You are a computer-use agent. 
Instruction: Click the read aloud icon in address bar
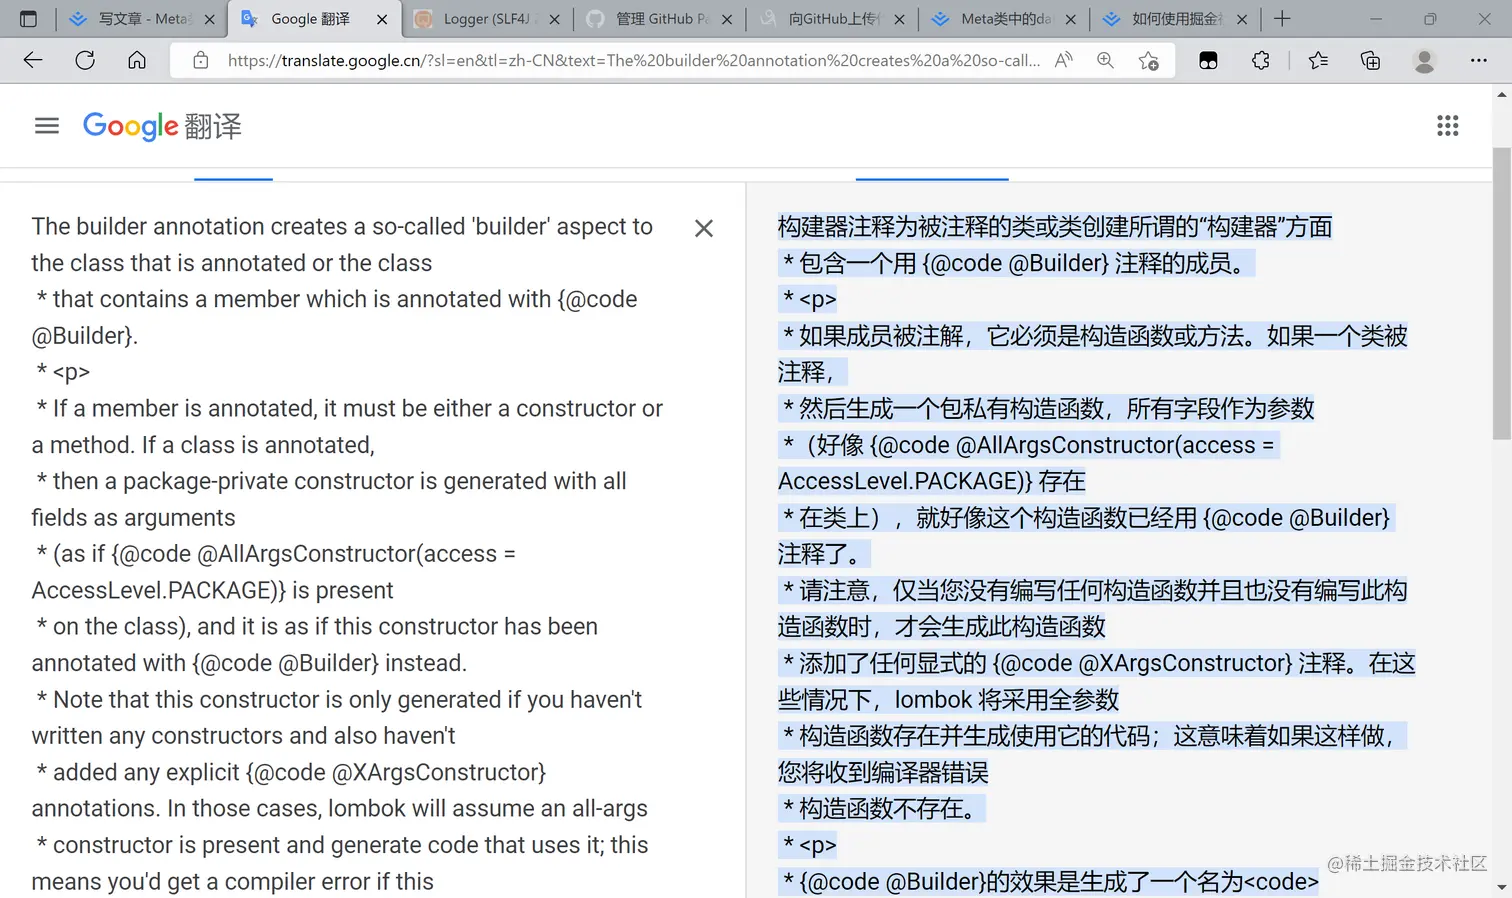[x=1064, y=60]
